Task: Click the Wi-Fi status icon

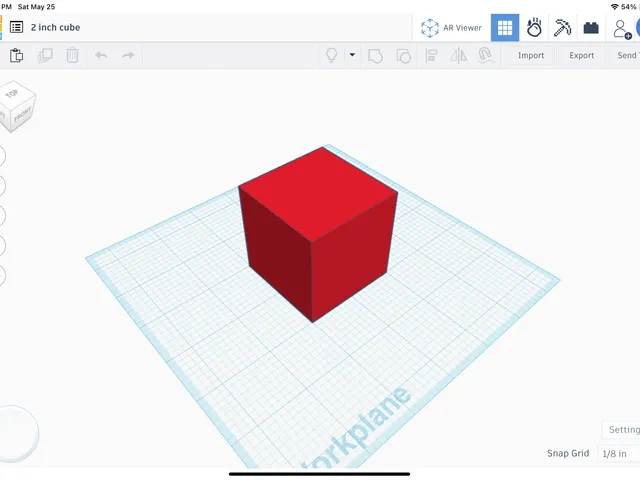Action: (614, 7)
